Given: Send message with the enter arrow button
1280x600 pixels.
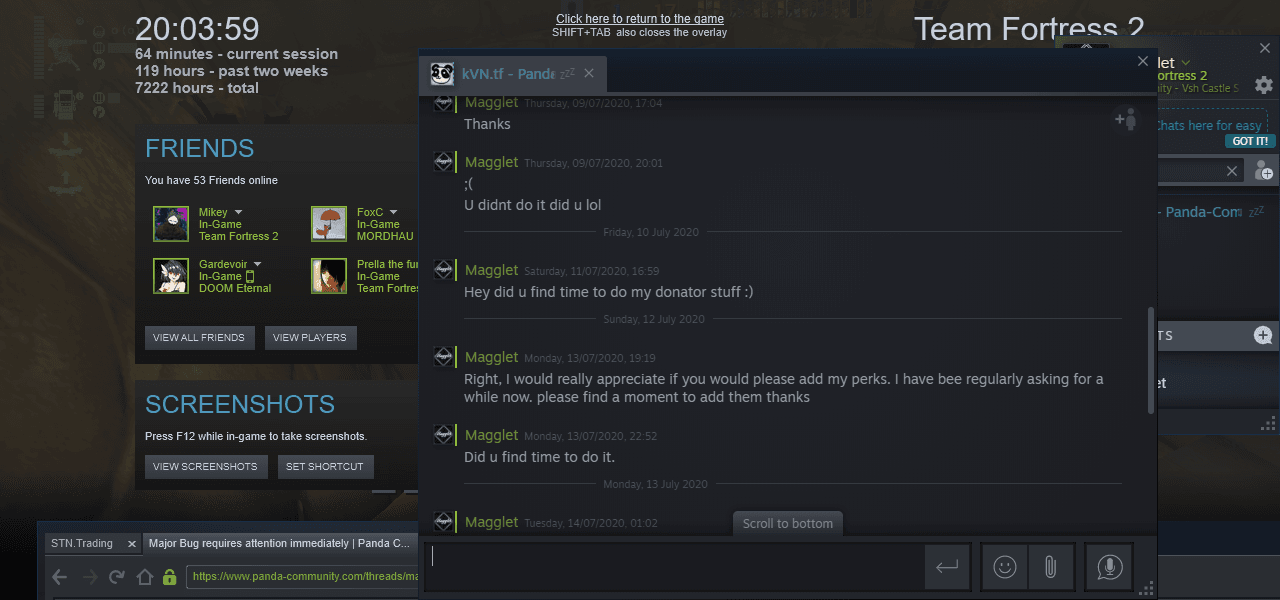Looking at the screenshot, I should (947, 567).
